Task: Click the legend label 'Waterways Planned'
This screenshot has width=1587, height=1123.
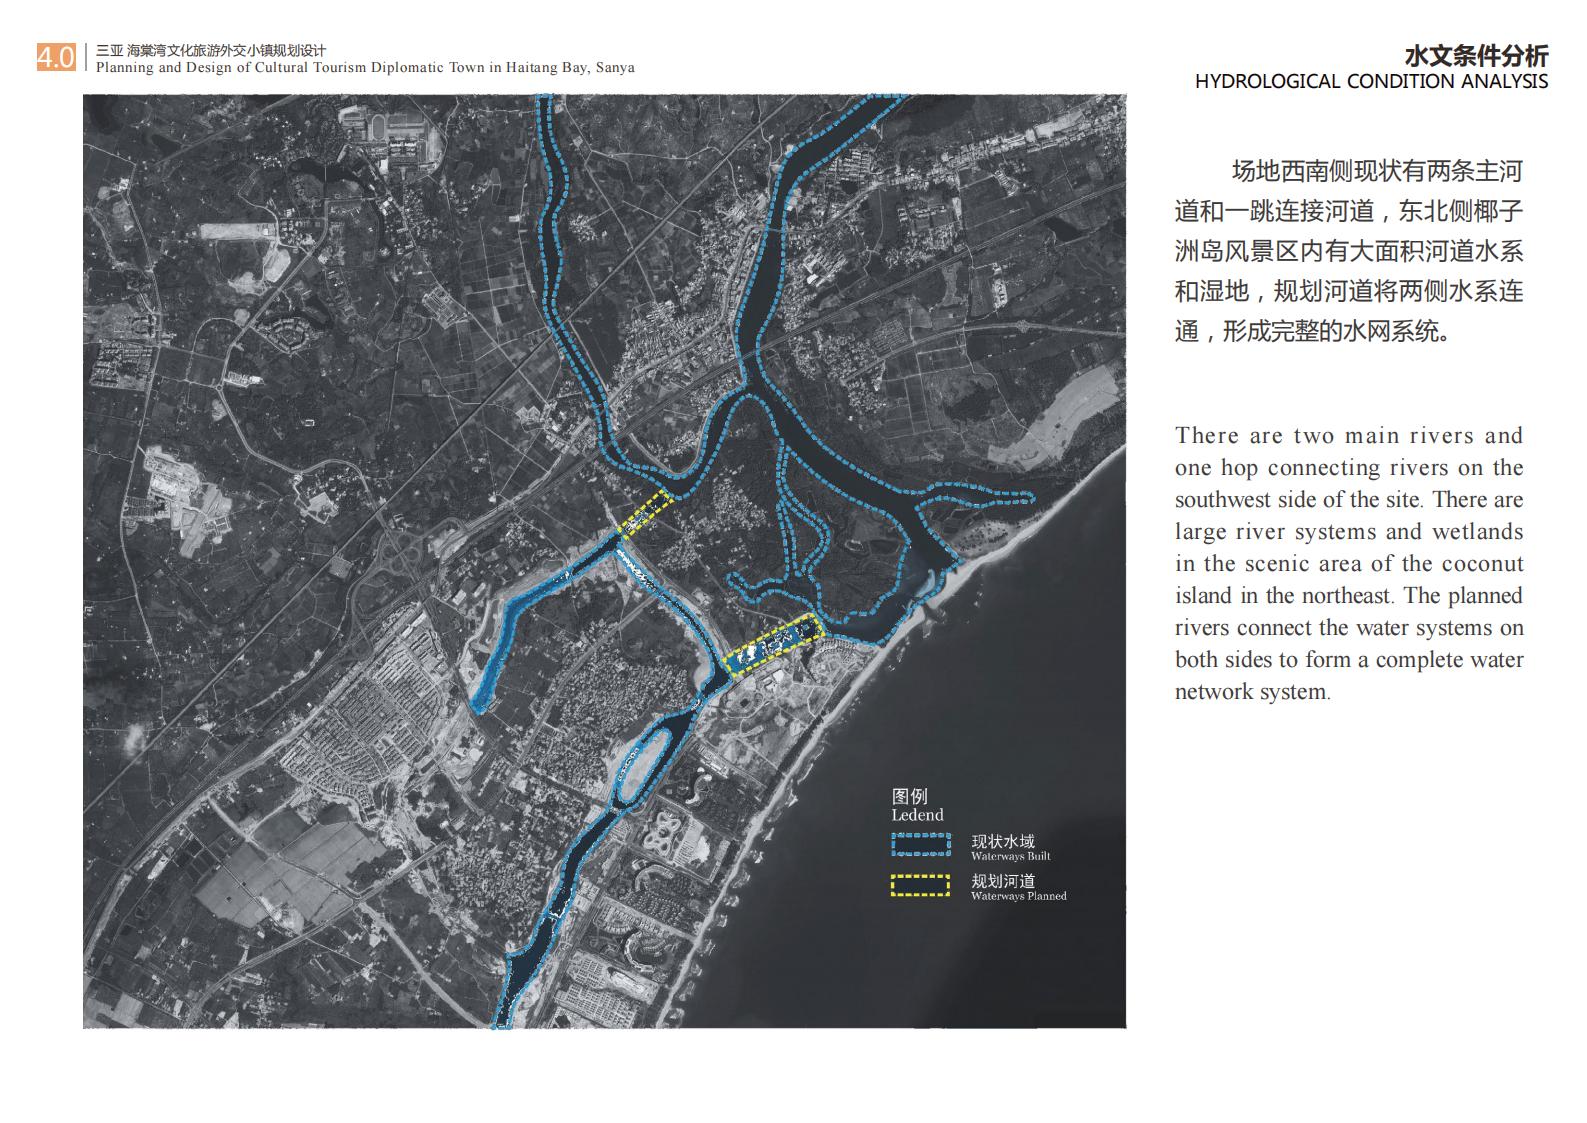Action: (x=1019, y=896)
